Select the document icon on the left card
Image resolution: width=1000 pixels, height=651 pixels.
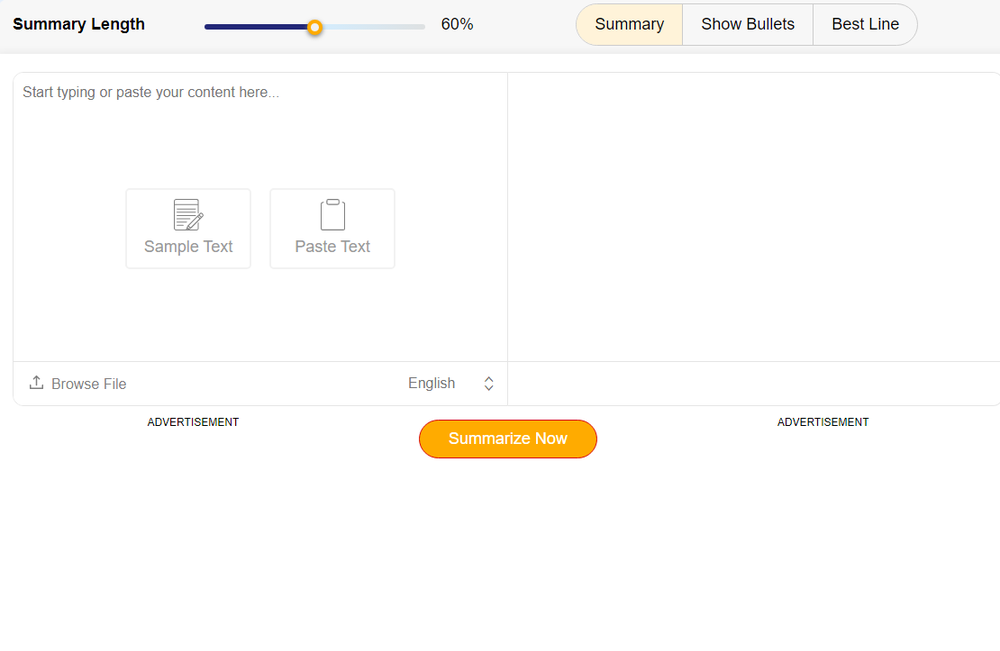(x=188, y=213)
